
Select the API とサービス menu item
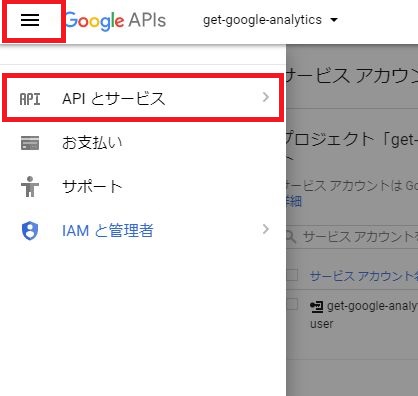143,98
